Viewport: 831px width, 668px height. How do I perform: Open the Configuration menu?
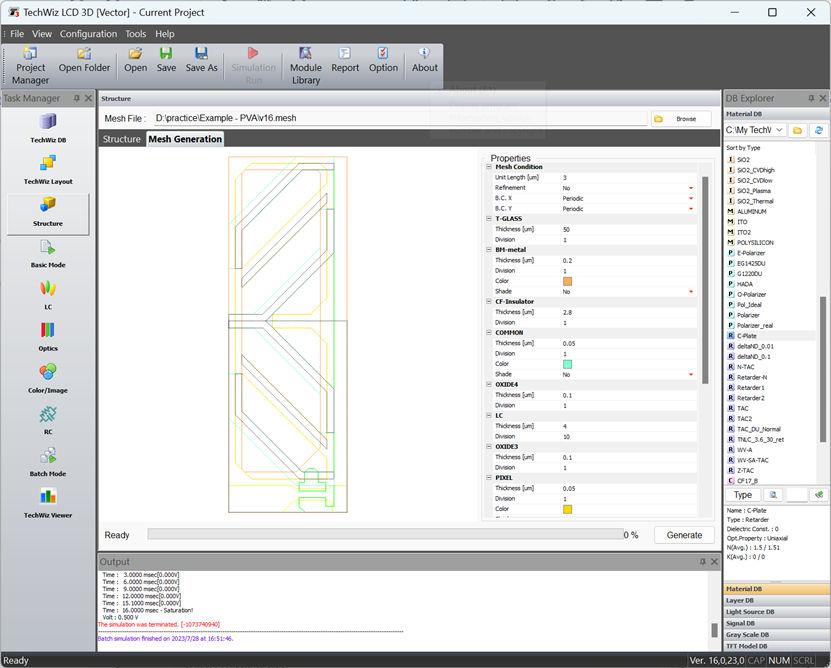click(x=88, y=34)
